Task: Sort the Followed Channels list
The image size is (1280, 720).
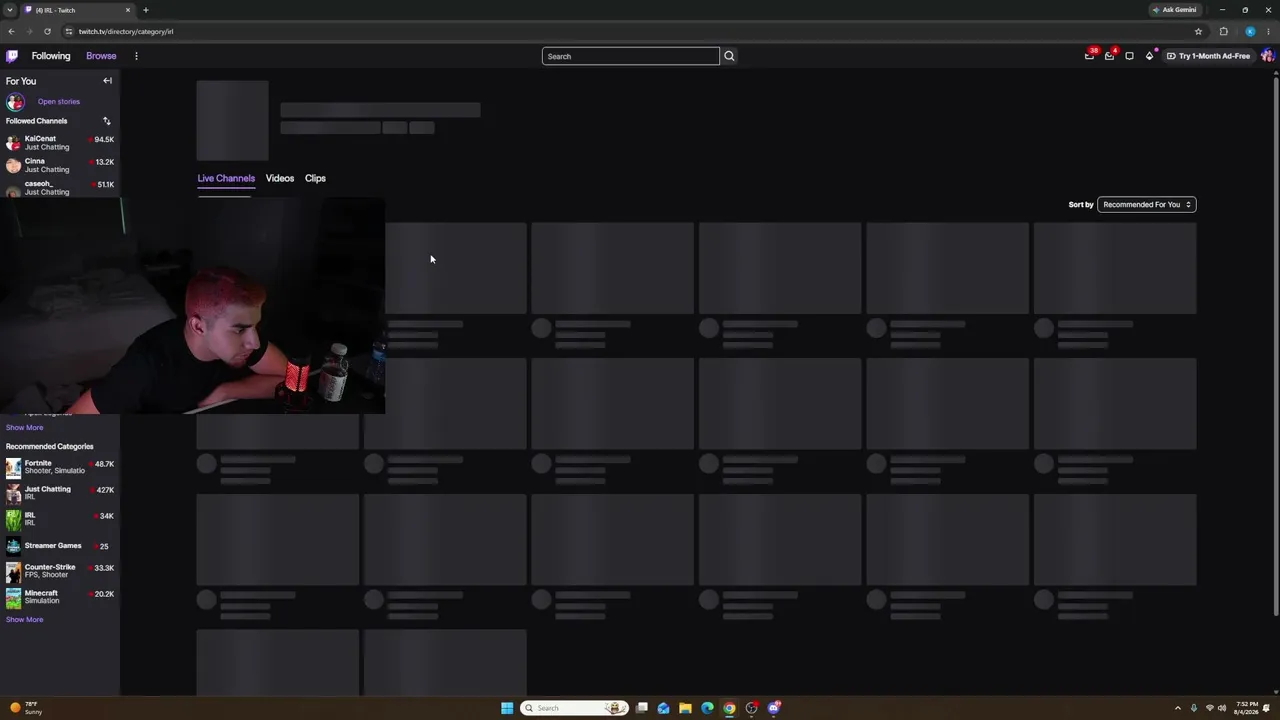Action: [x=107, y=121]
